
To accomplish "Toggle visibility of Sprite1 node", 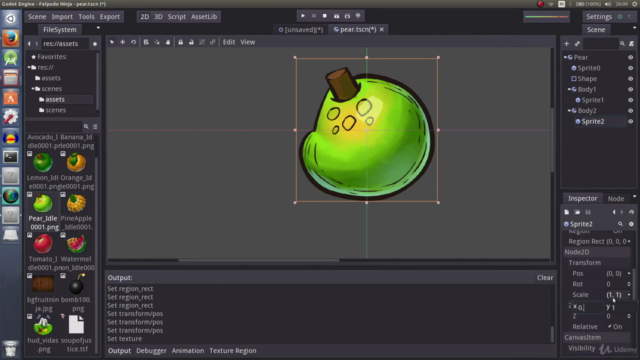I will [631, 100].
